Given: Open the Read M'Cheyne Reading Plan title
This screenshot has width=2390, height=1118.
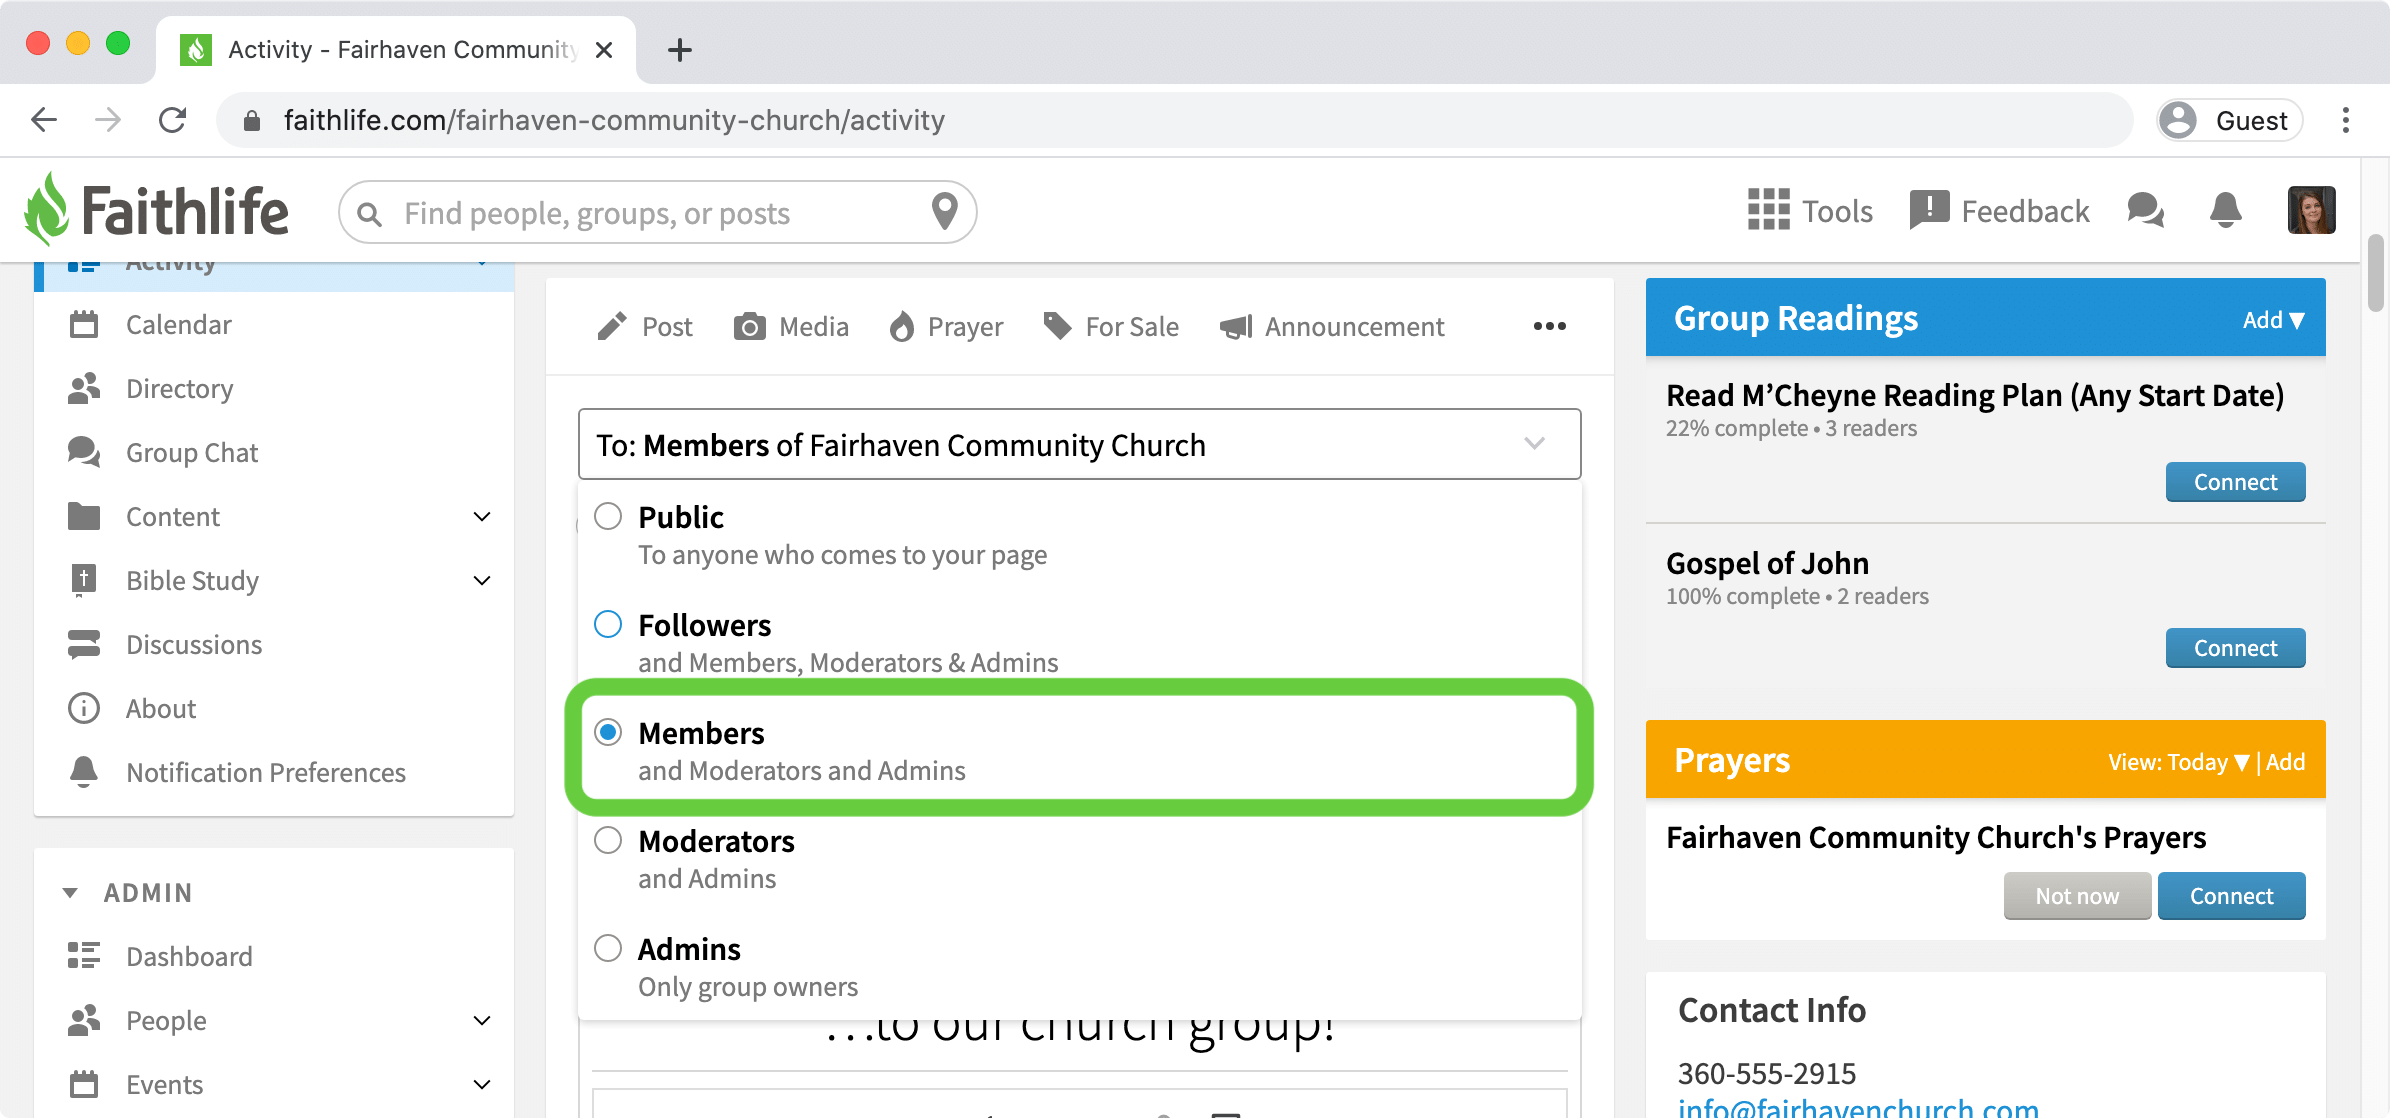Looking at the screenshot, I should 1975,396.
